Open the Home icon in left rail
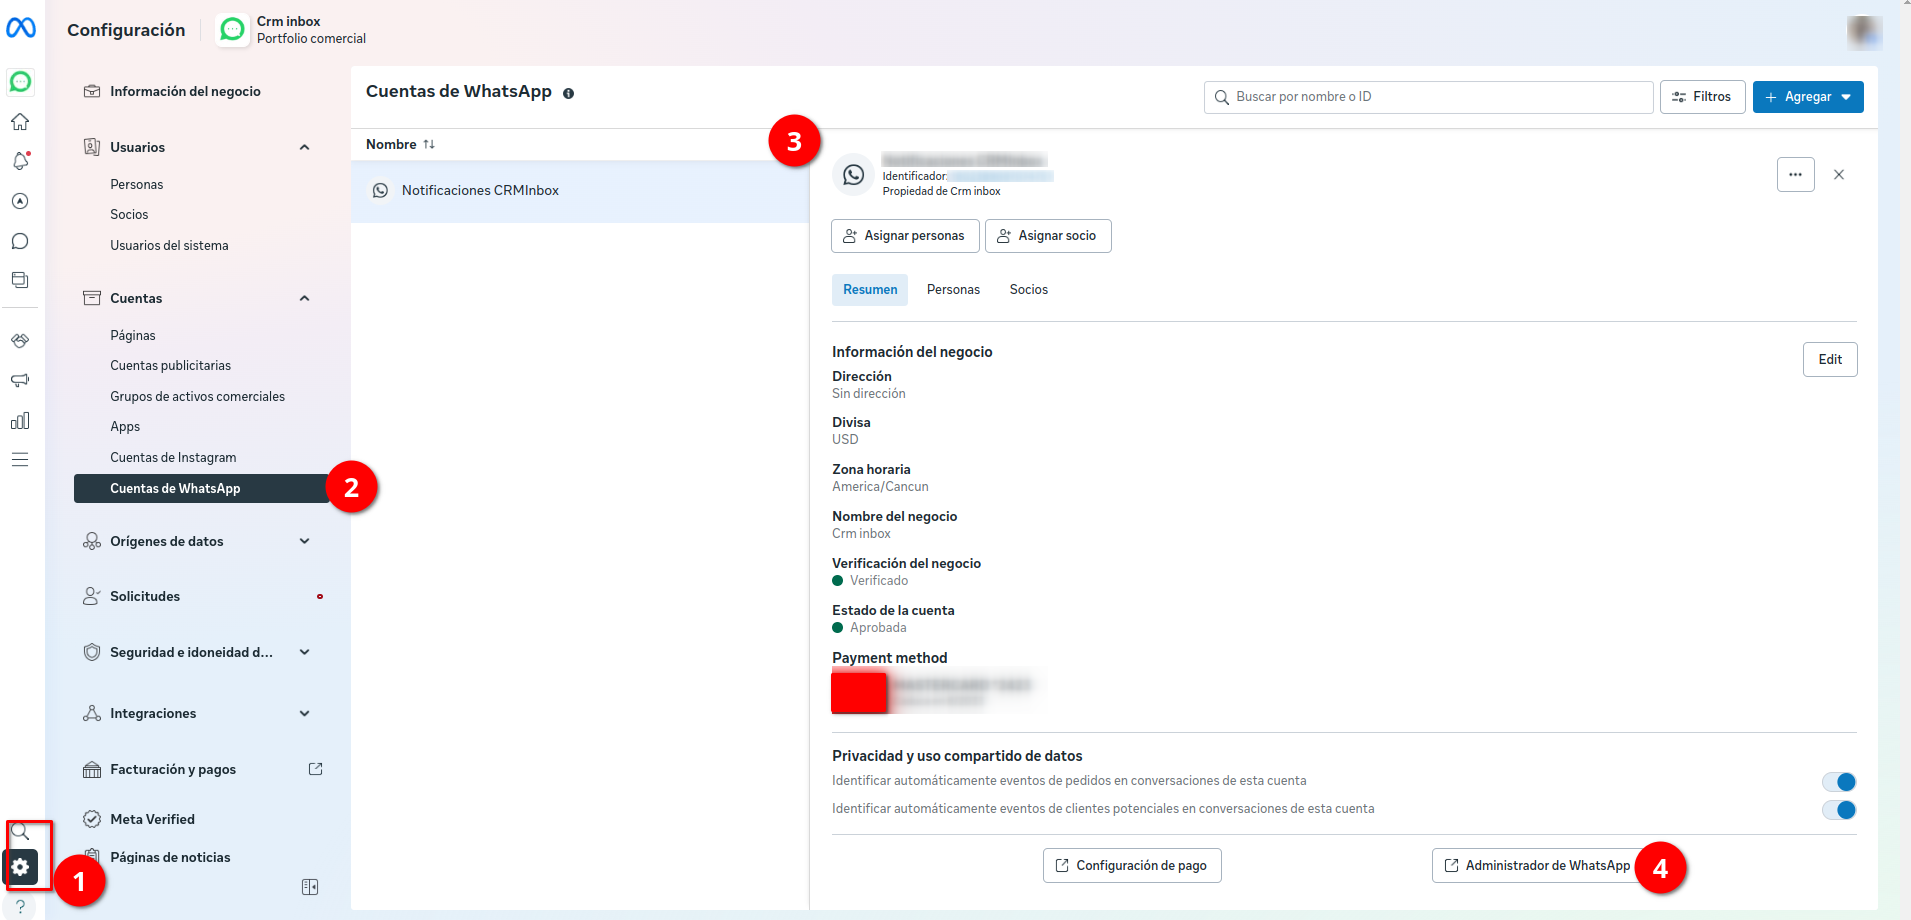Screen dimensions: 1911x920 (20, 122)
